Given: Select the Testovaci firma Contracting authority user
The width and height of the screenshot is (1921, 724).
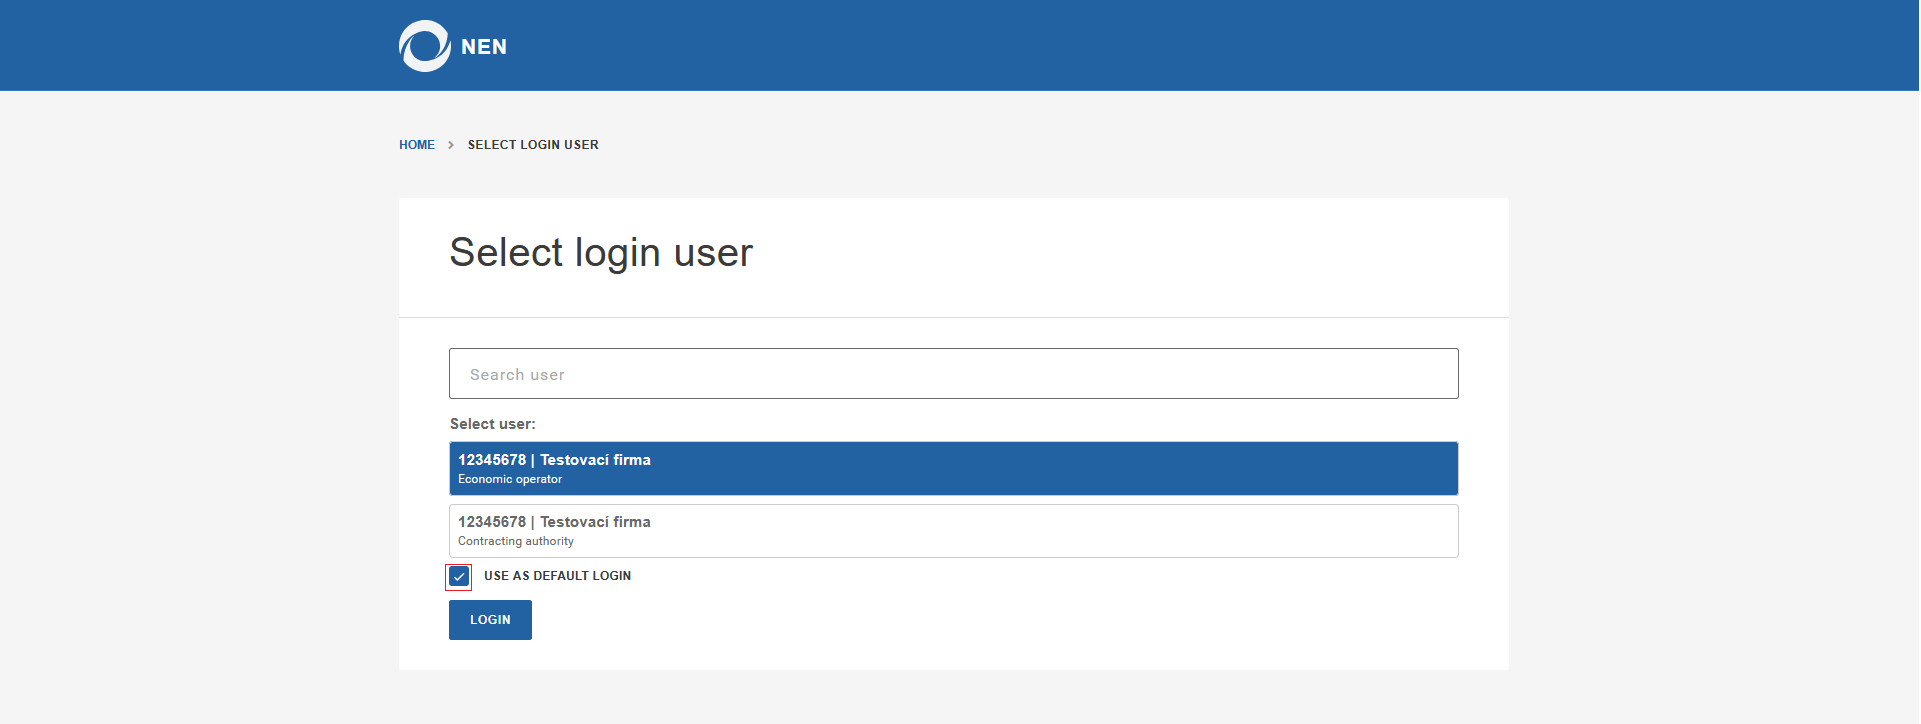Looking at the screenshot, I should pos(953,531).
